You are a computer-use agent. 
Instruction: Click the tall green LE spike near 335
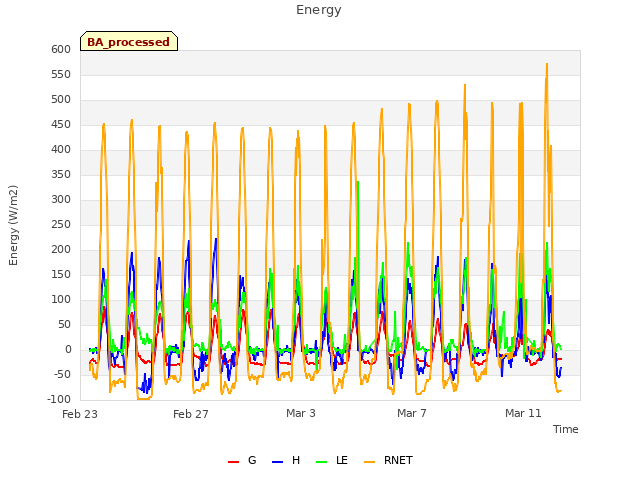358,182
